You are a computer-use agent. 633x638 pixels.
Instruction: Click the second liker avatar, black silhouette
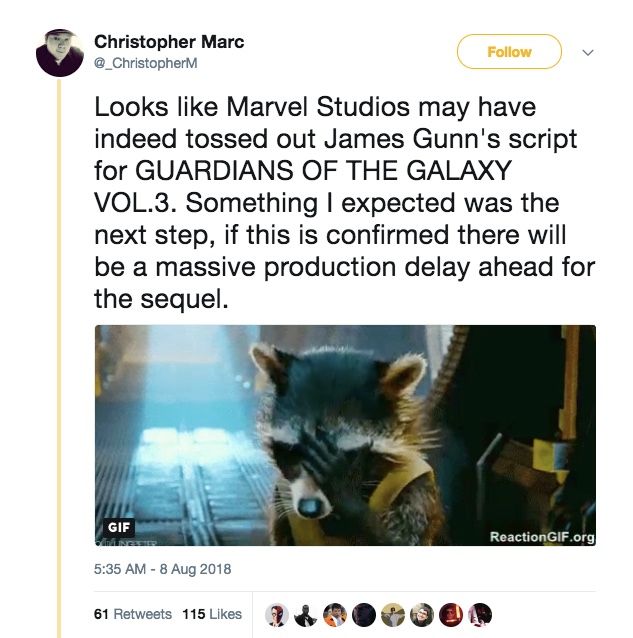306,614
